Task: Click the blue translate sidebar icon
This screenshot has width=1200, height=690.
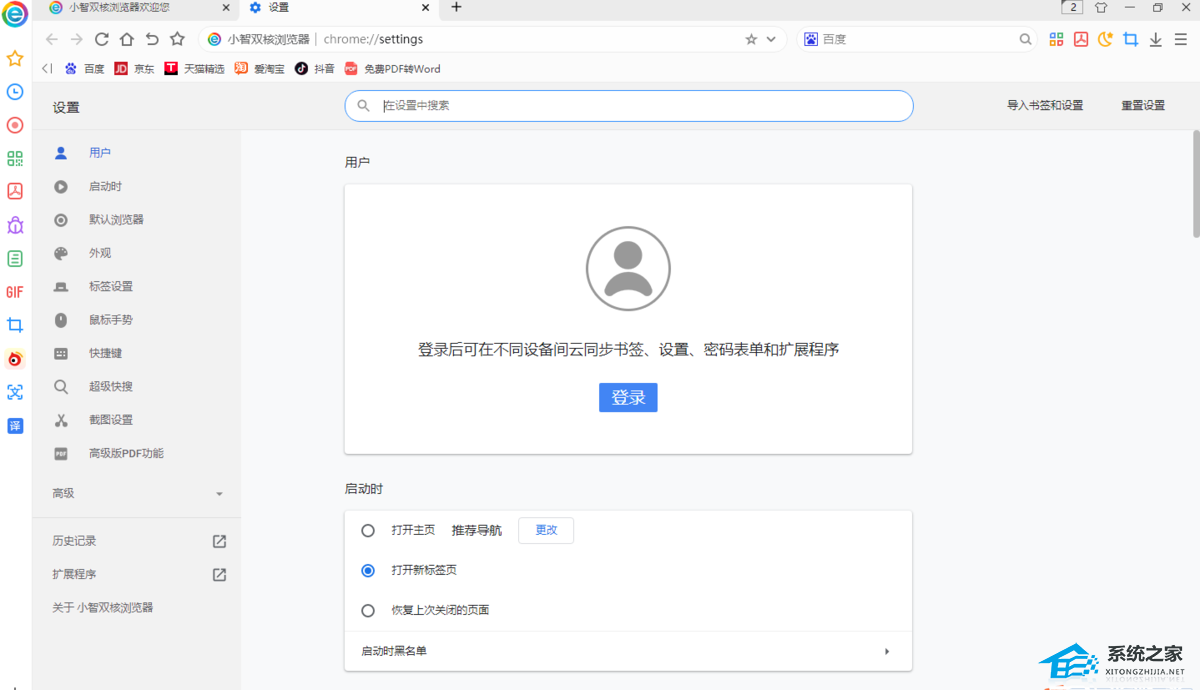Action: (x=15, y=425)
